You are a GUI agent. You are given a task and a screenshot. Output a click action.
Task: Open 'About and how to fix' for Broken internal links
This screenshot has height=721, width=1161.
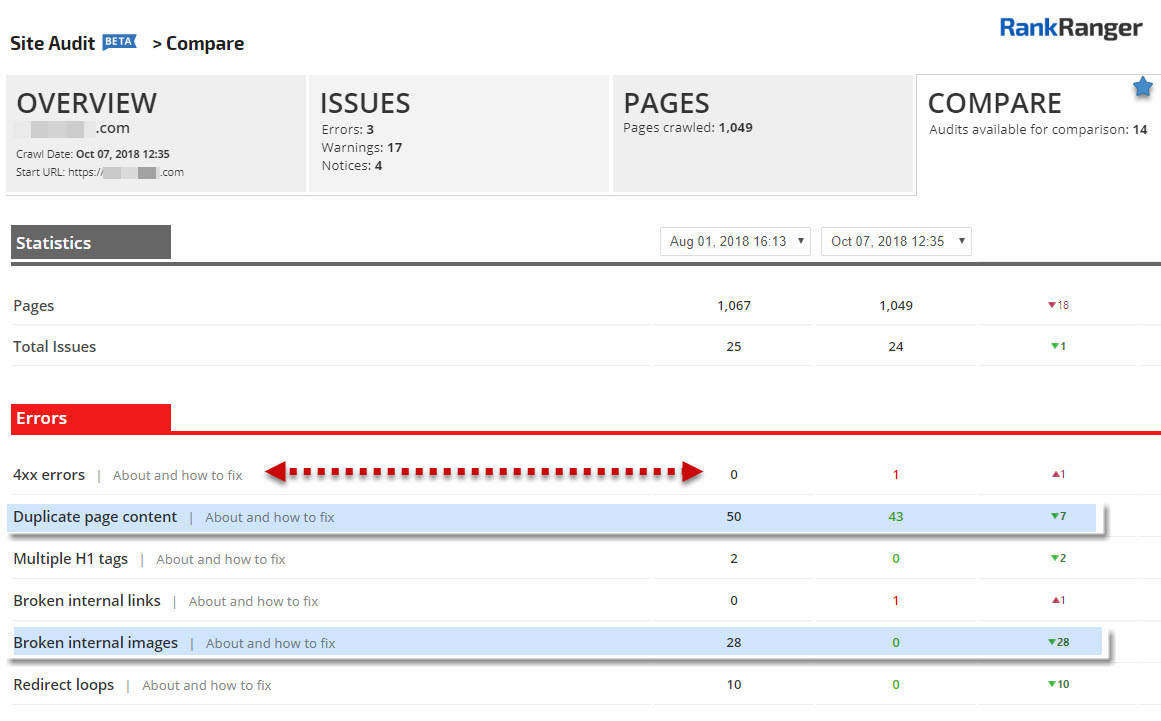tap(253, 602)
